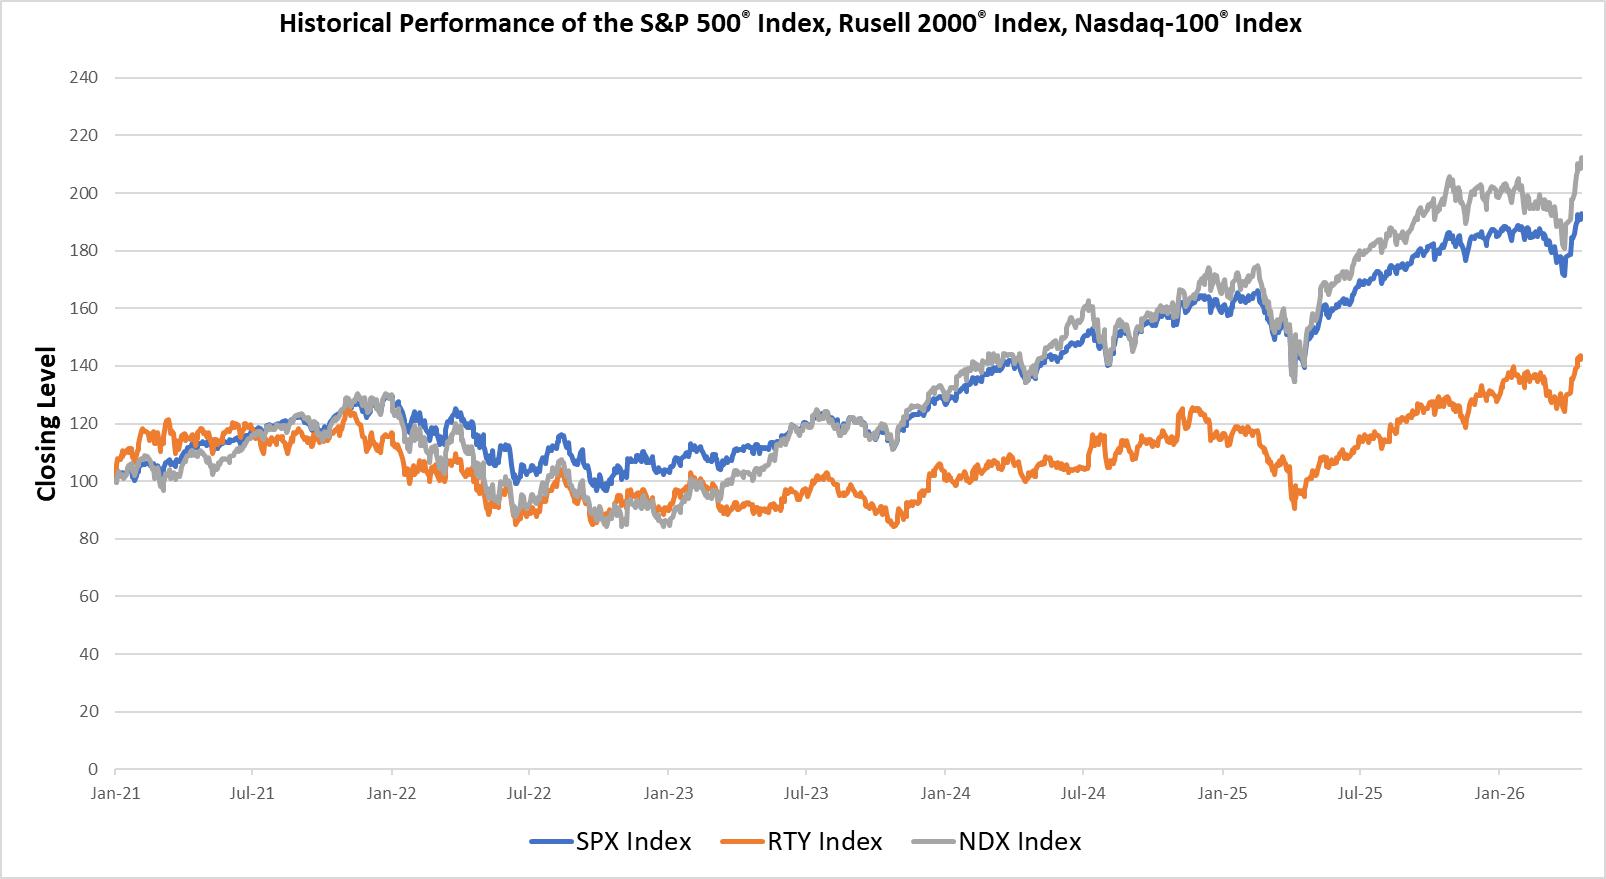Click the SPX Index legend label
This screenshot has width=1606, height=879.
pos(633,842)
